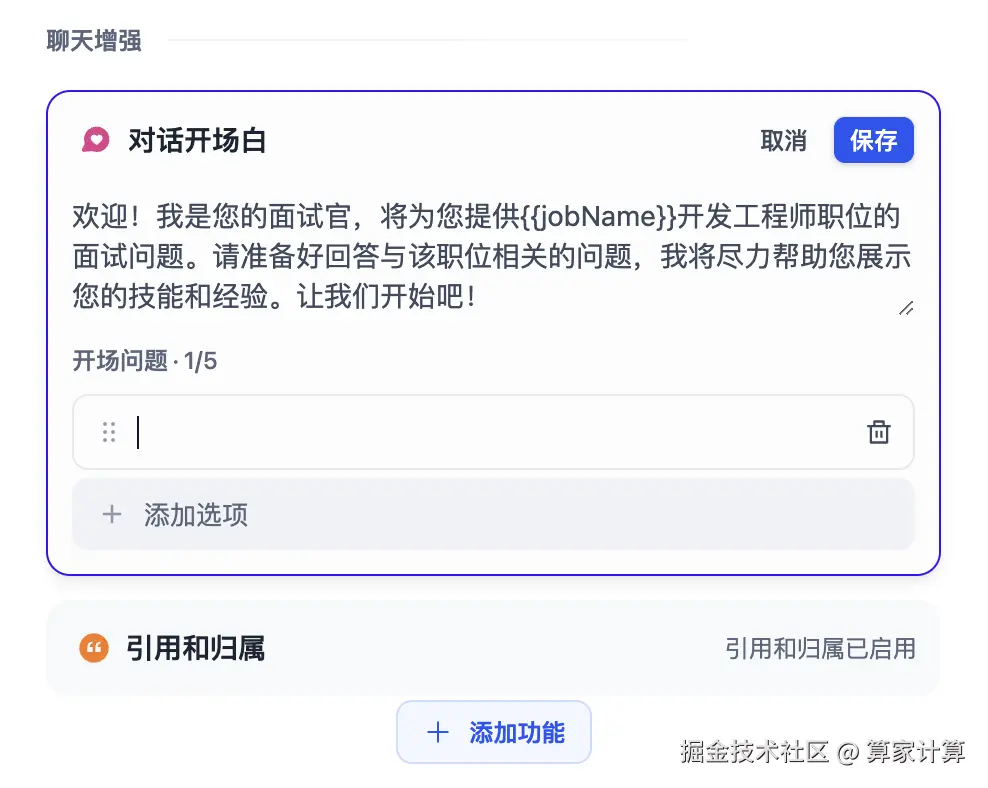Open the 添加功能 feature button
Screen dimensions: 988x788
click(x=493, y=732)
